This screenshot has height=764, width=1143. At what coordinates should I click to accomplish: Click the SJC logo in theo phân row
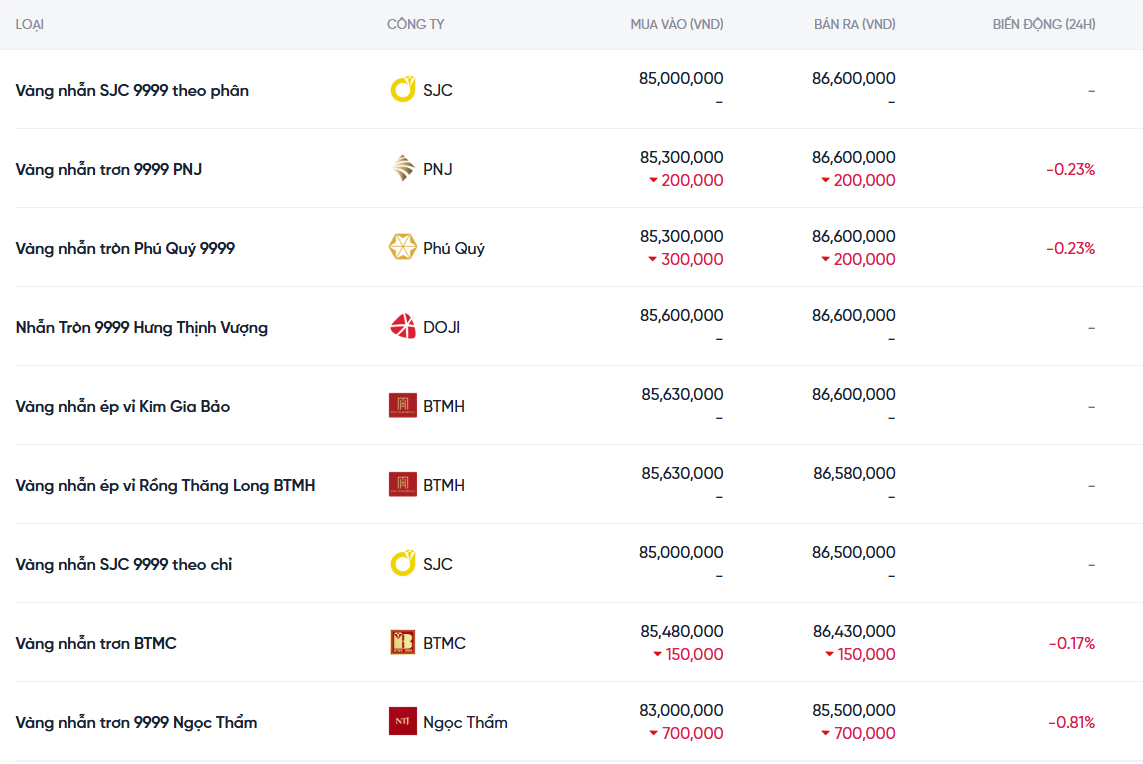click(x=402, y=90)
